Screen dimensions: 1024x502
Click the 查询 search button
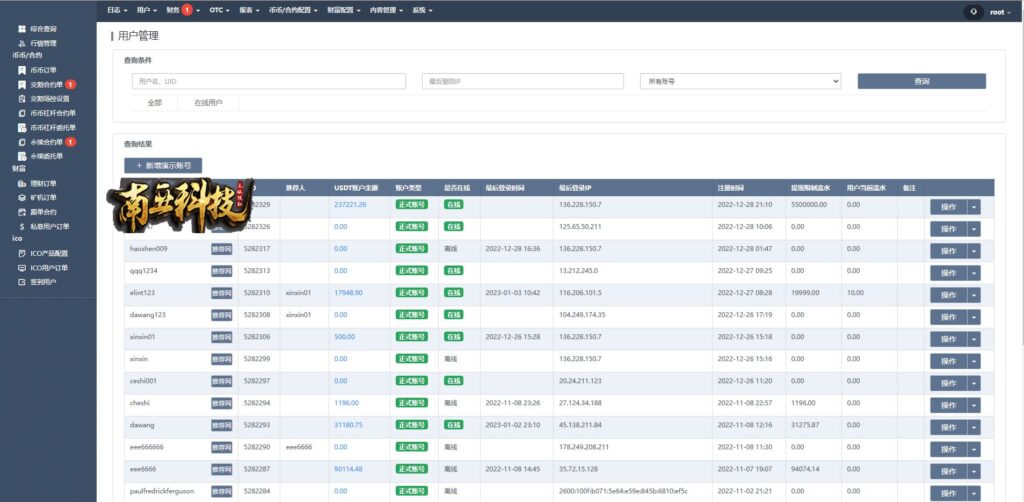pos(921,82)
